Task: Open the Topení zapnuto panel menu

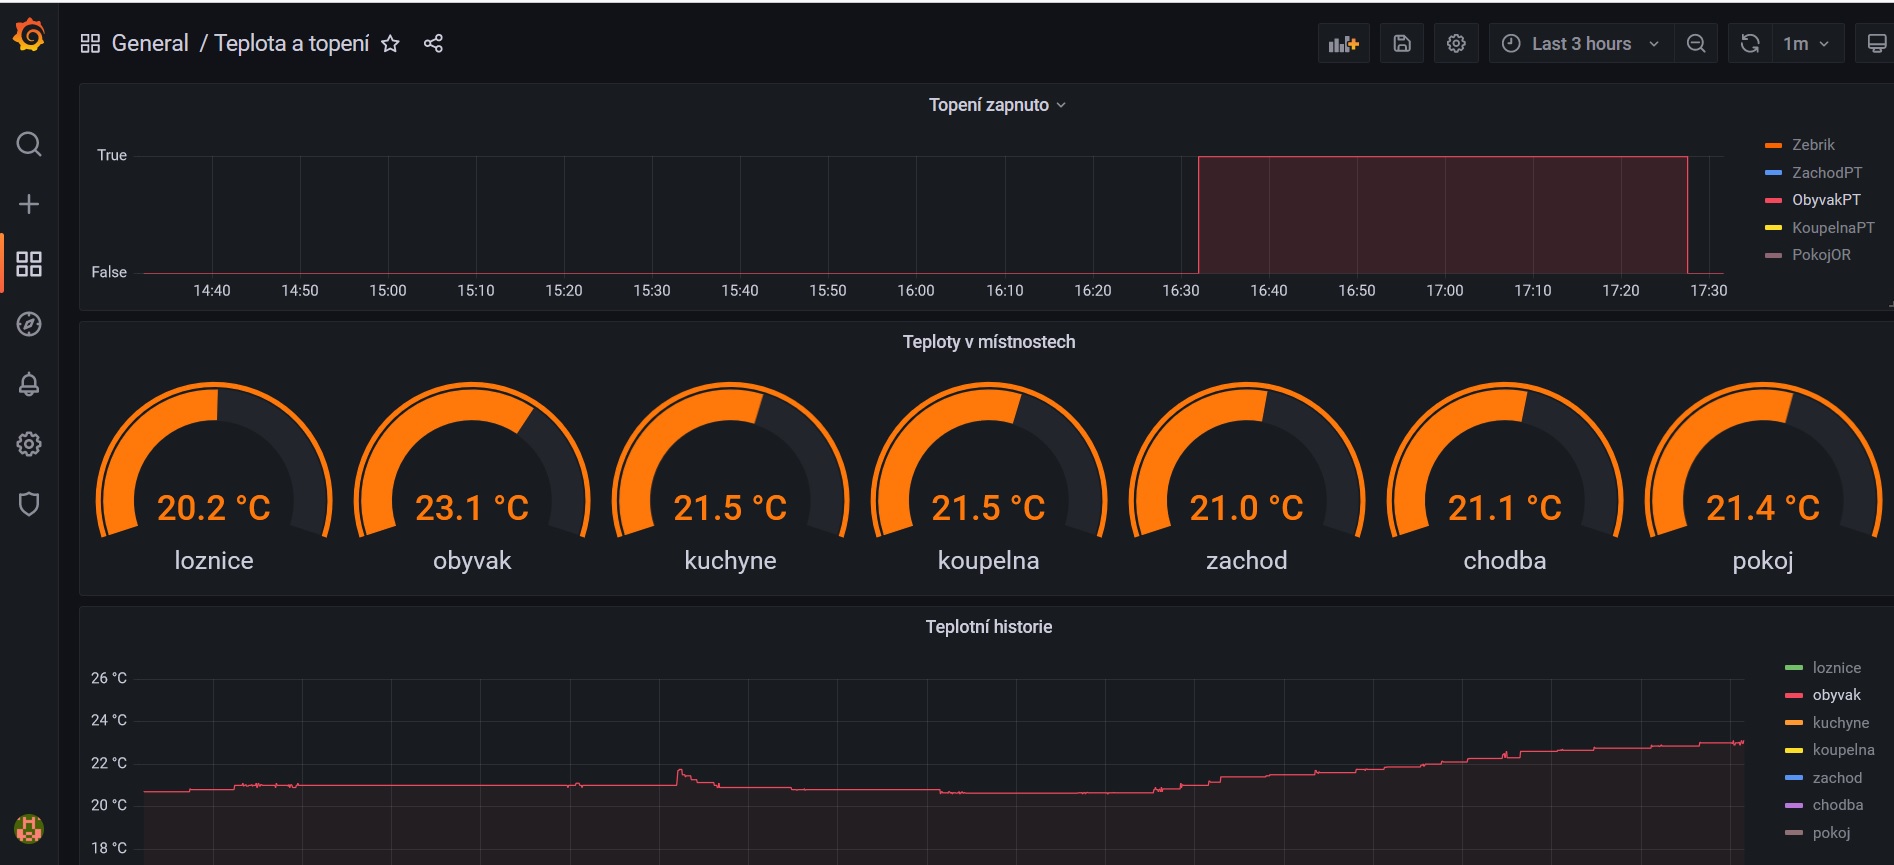Action: [997, 105]
